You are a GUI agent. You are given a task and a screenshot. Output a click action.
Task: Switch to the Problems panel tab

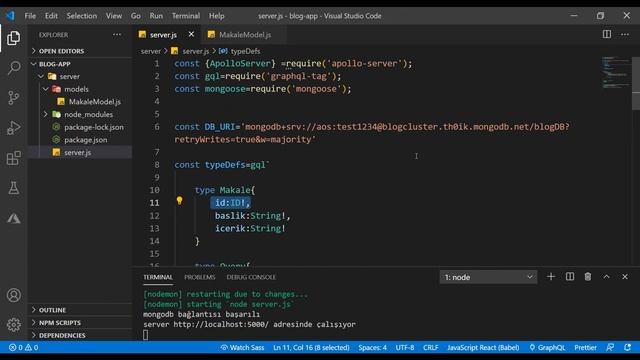[x=200, y=277]
